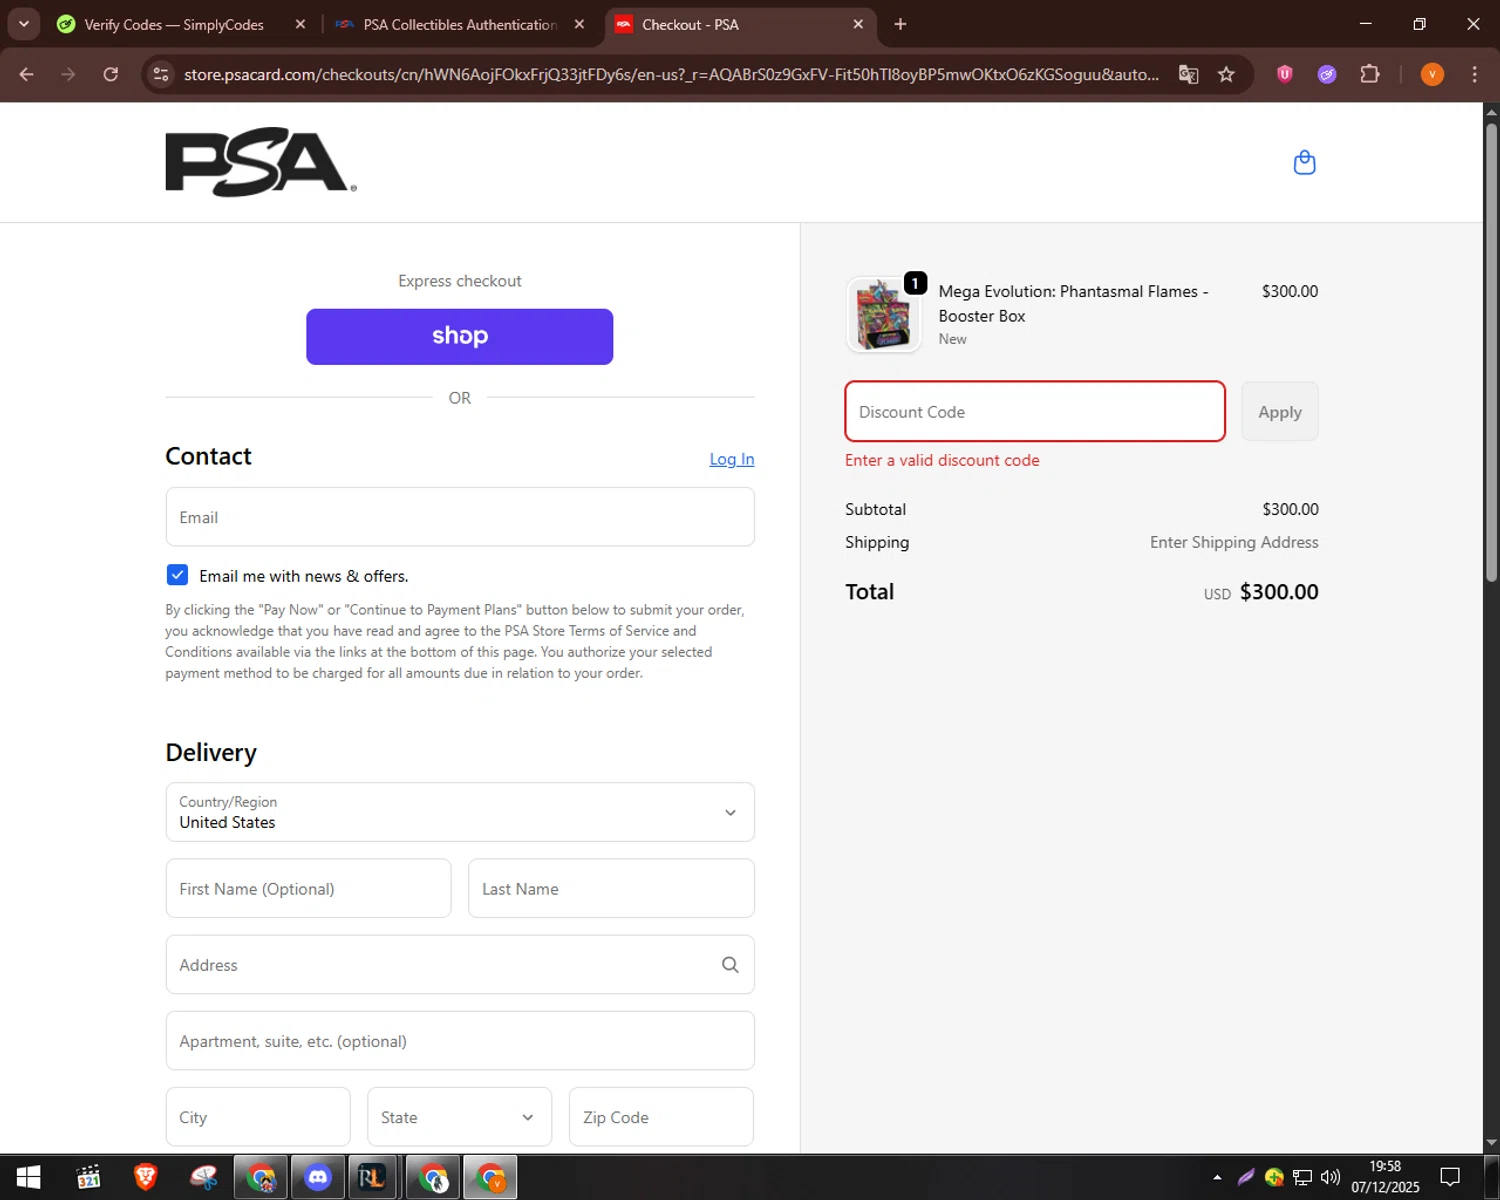Click the Address field
The image size is (1500, 1200).
tap(460, 965)
